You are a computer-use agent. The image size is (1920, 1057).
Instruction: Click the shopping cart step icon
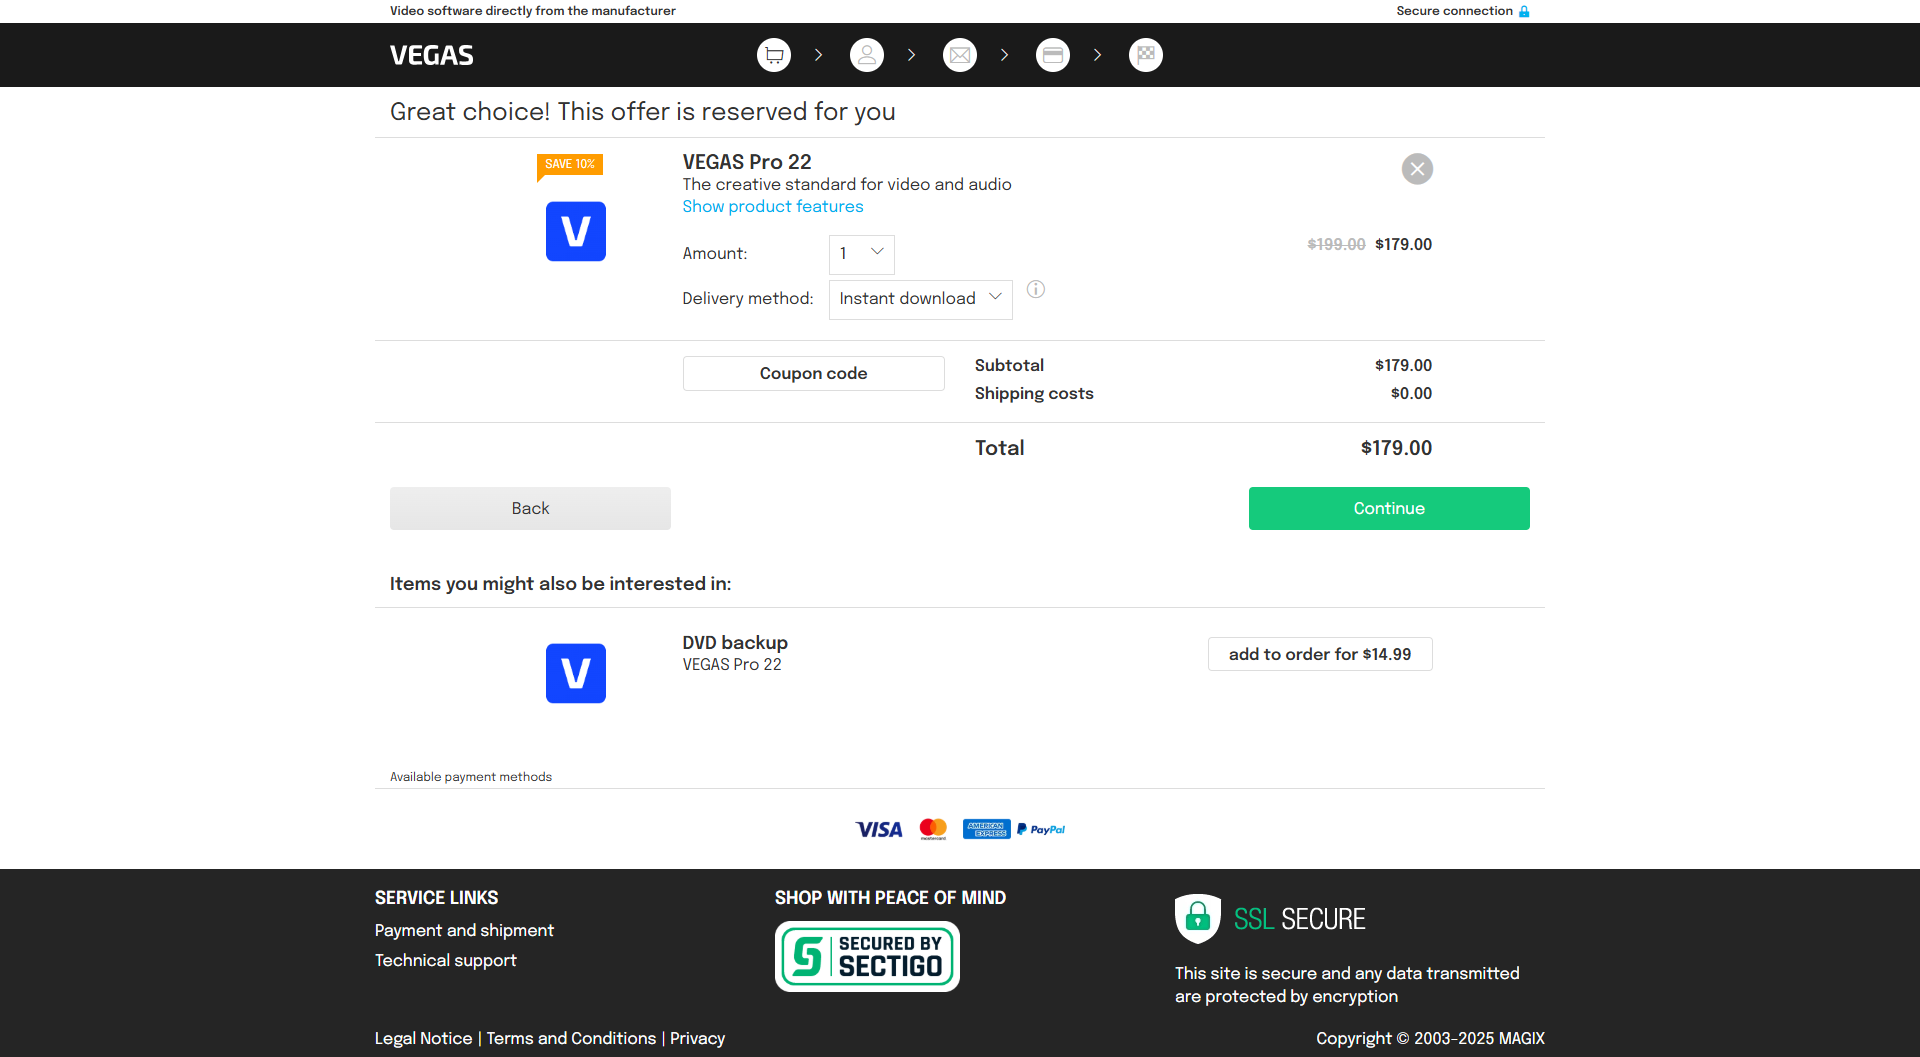[773, 55]
